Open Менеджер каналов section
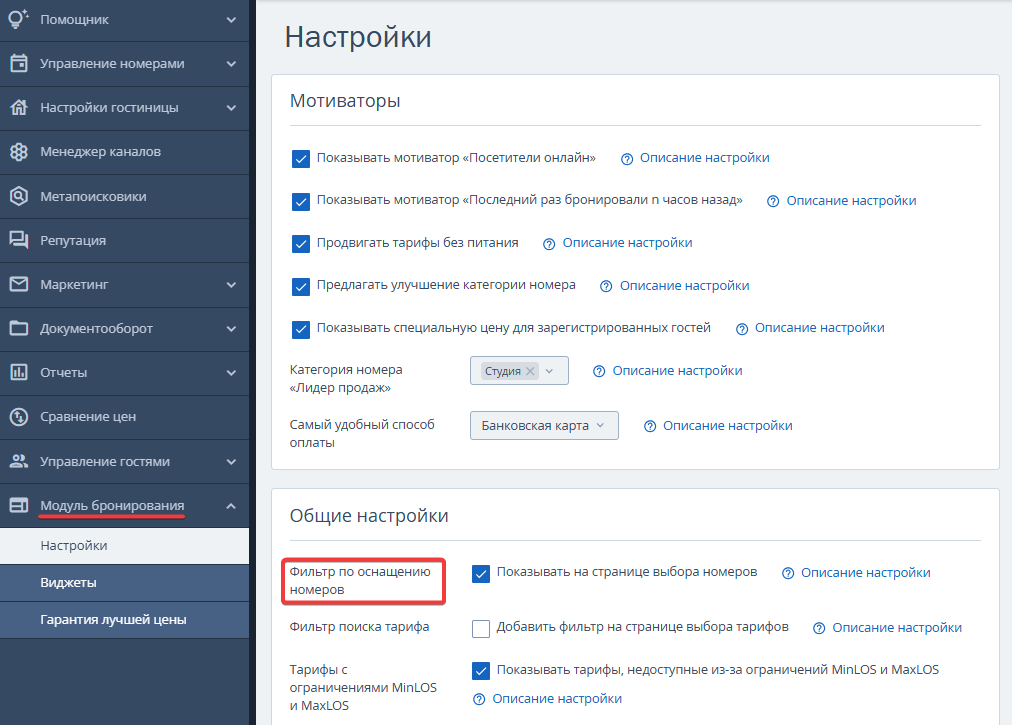Image resolution: width=1012 pixels, height=725 pixels. coord(125,152)
